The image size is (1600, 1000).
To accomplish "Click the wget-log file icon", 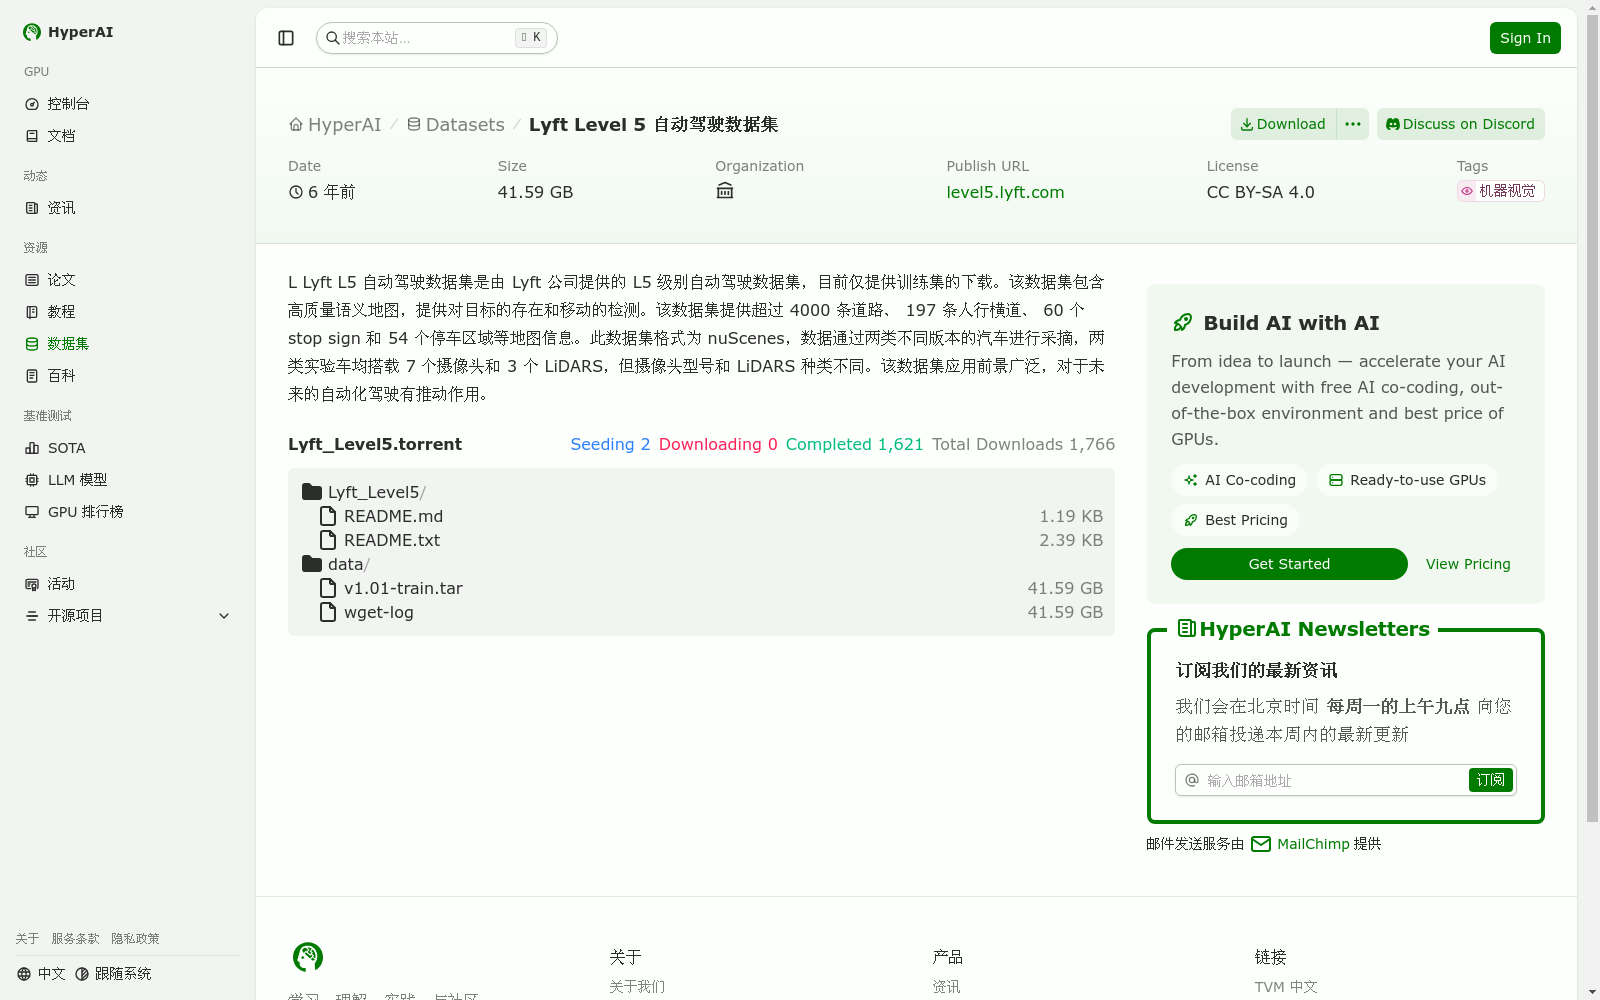I will [328, 612].
